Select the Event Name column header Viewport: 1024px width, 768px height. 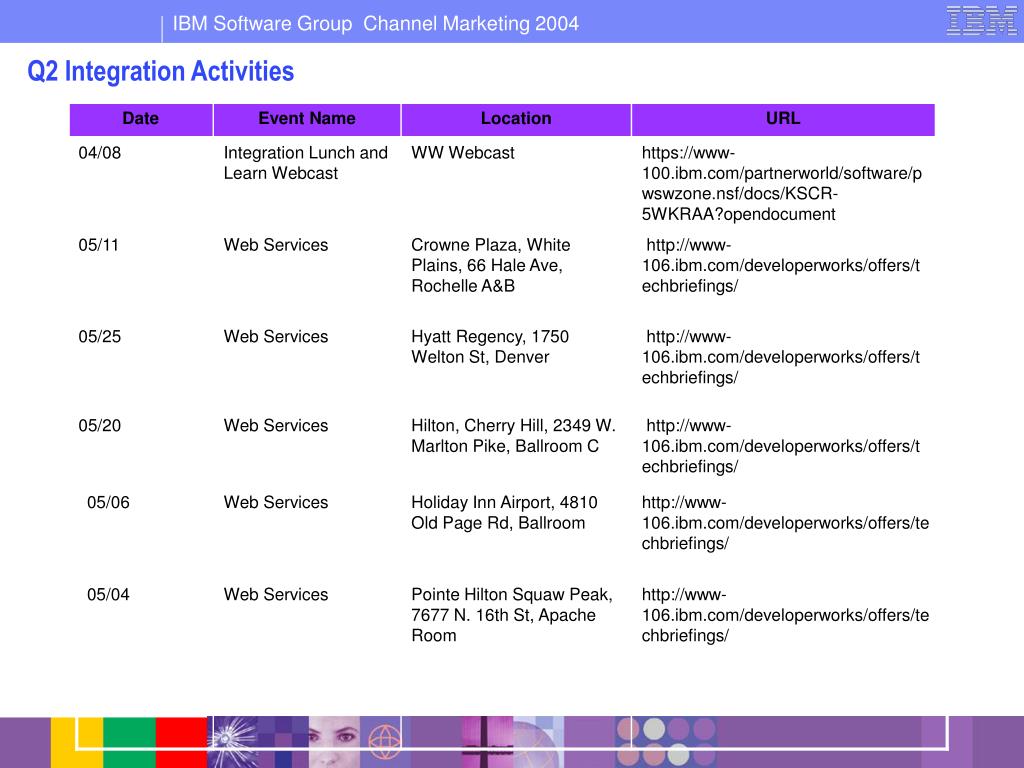click(307, 119)
